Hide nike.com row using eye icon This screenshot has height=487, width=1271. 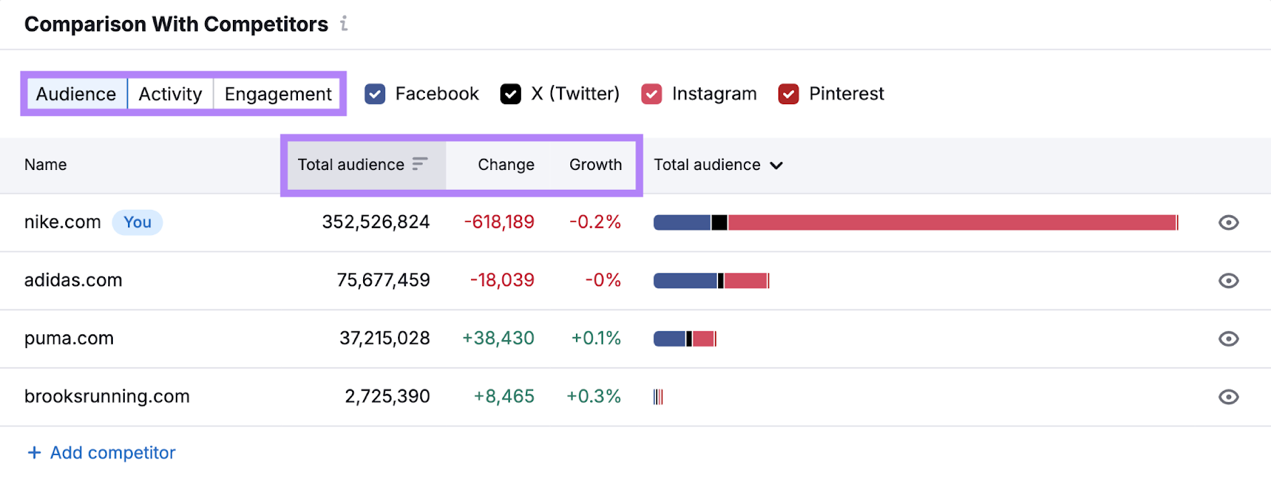point(1228,222)
